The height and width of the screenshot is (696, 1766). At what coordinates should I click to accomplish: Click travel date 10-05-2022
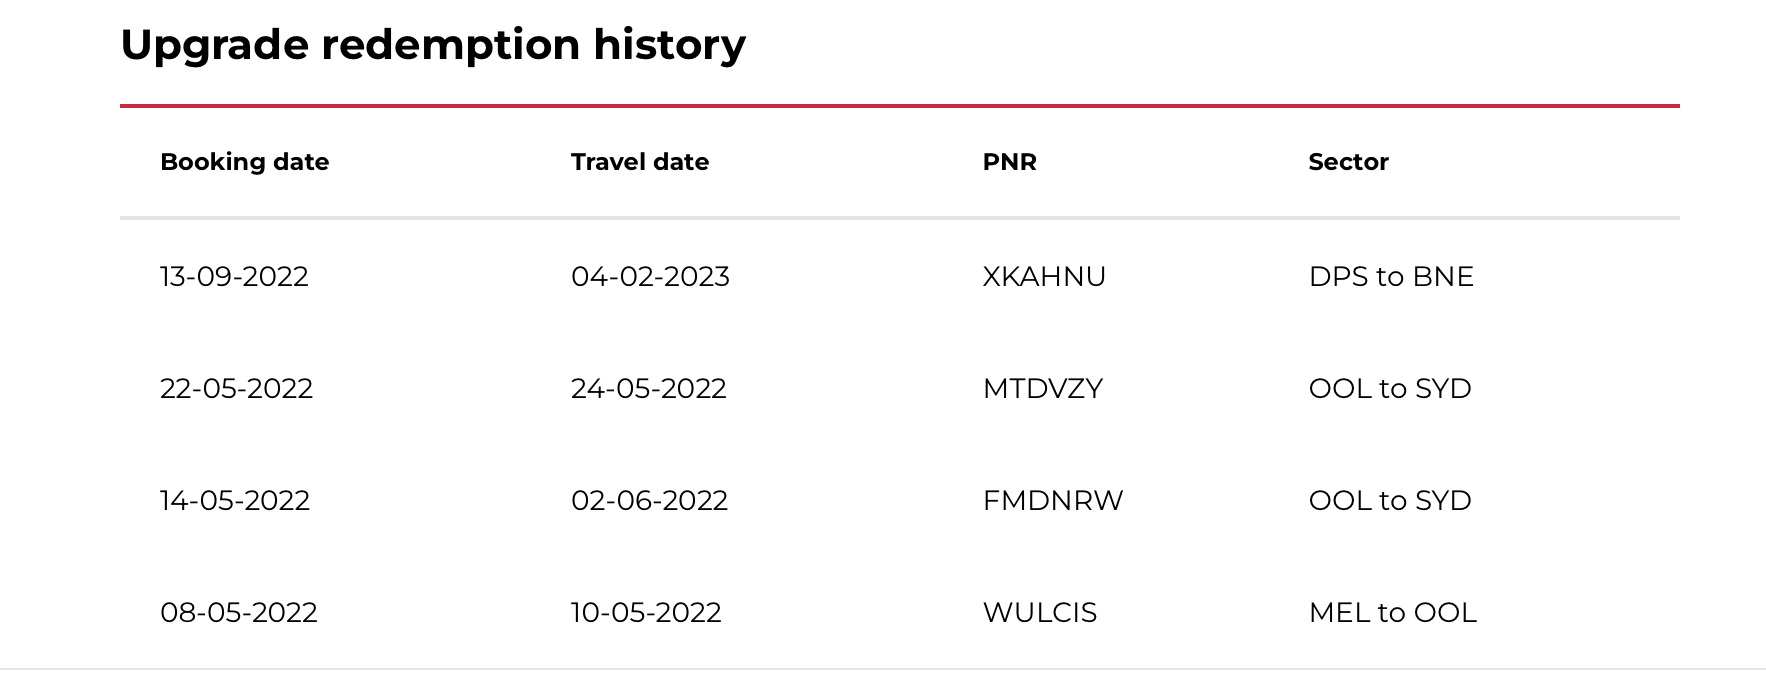(646, 612)
